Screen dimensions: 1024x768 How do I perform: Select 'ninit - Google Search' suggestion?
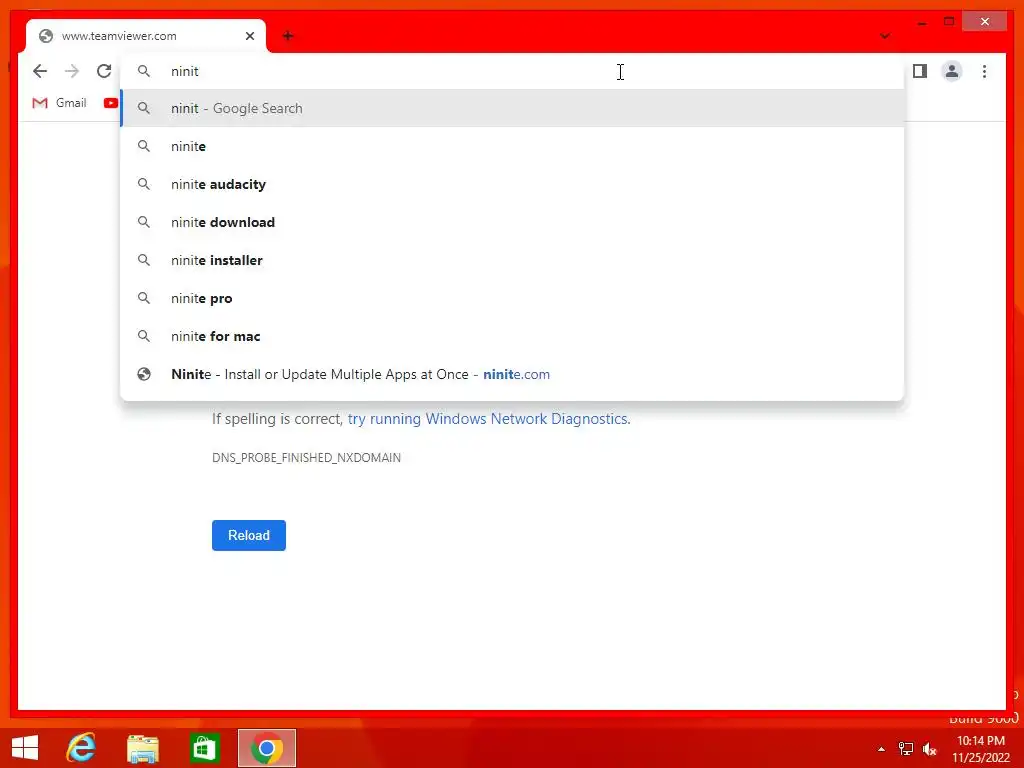(x=513, y=108)
